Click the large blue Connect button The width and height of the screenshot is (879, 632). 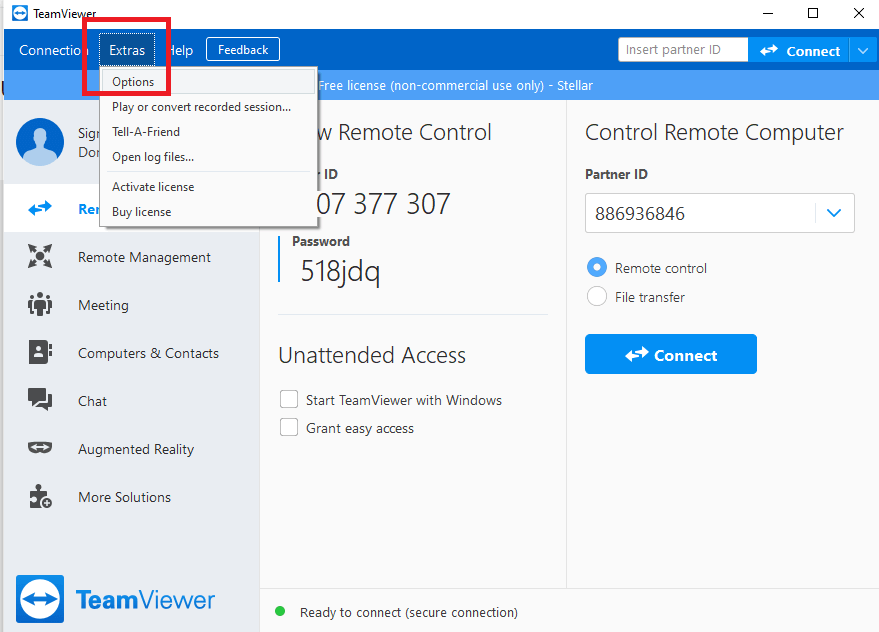click(x=670, y=354)
